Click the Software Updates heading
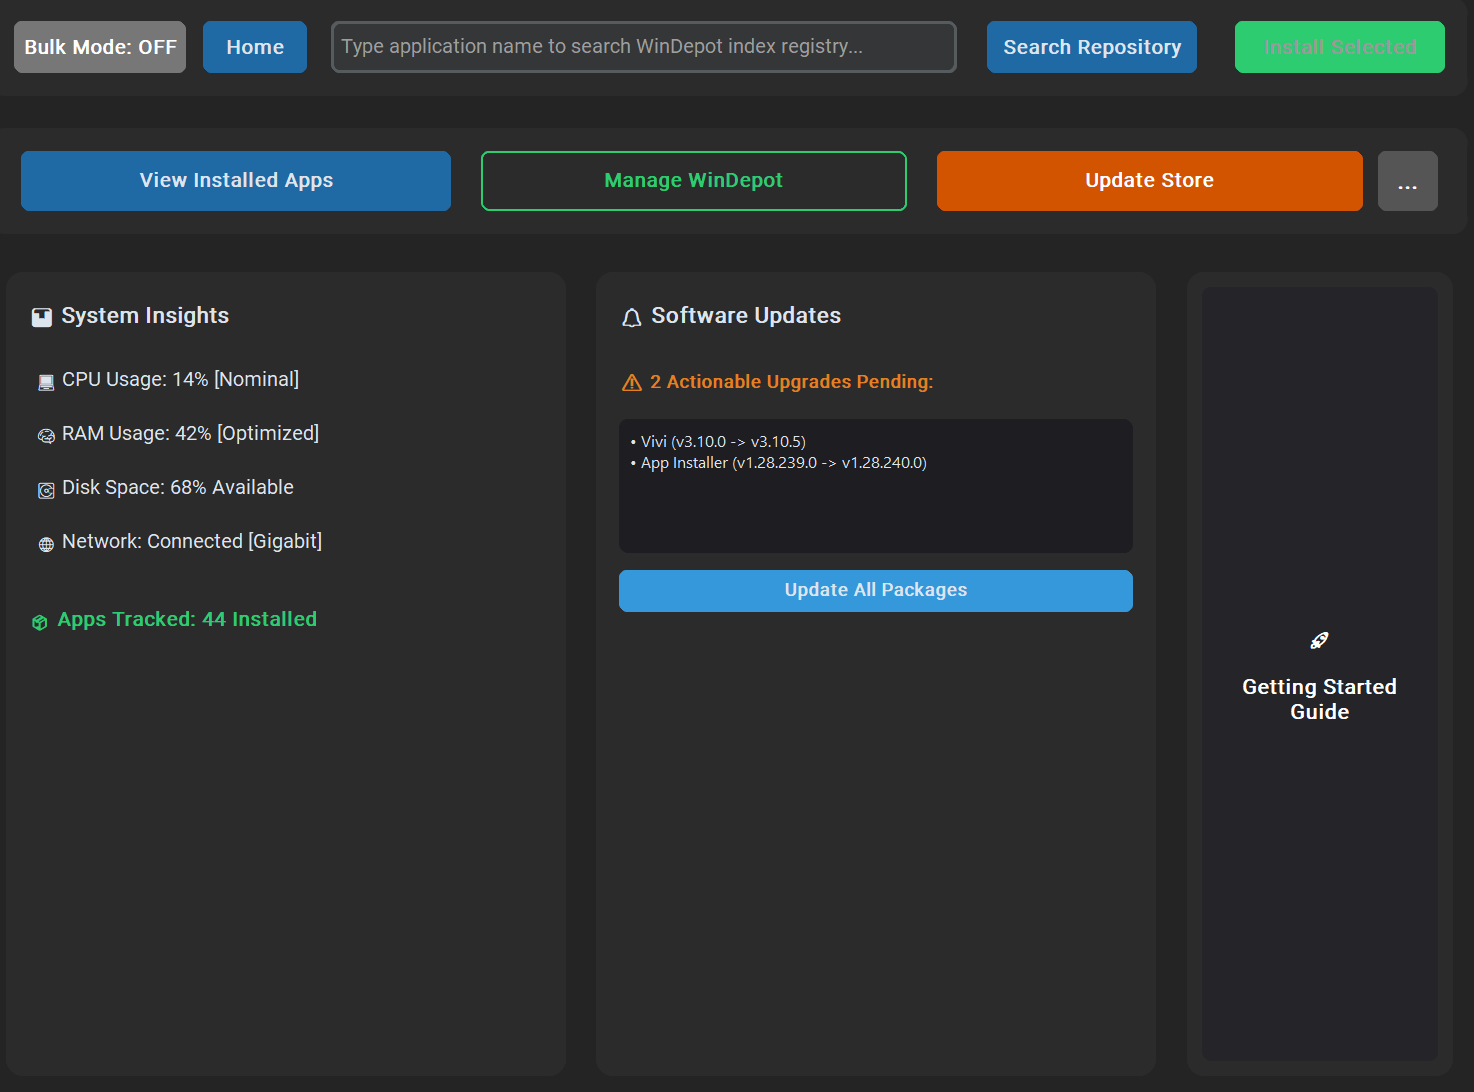This screenshot has width=1474, height=1092. 746,315
